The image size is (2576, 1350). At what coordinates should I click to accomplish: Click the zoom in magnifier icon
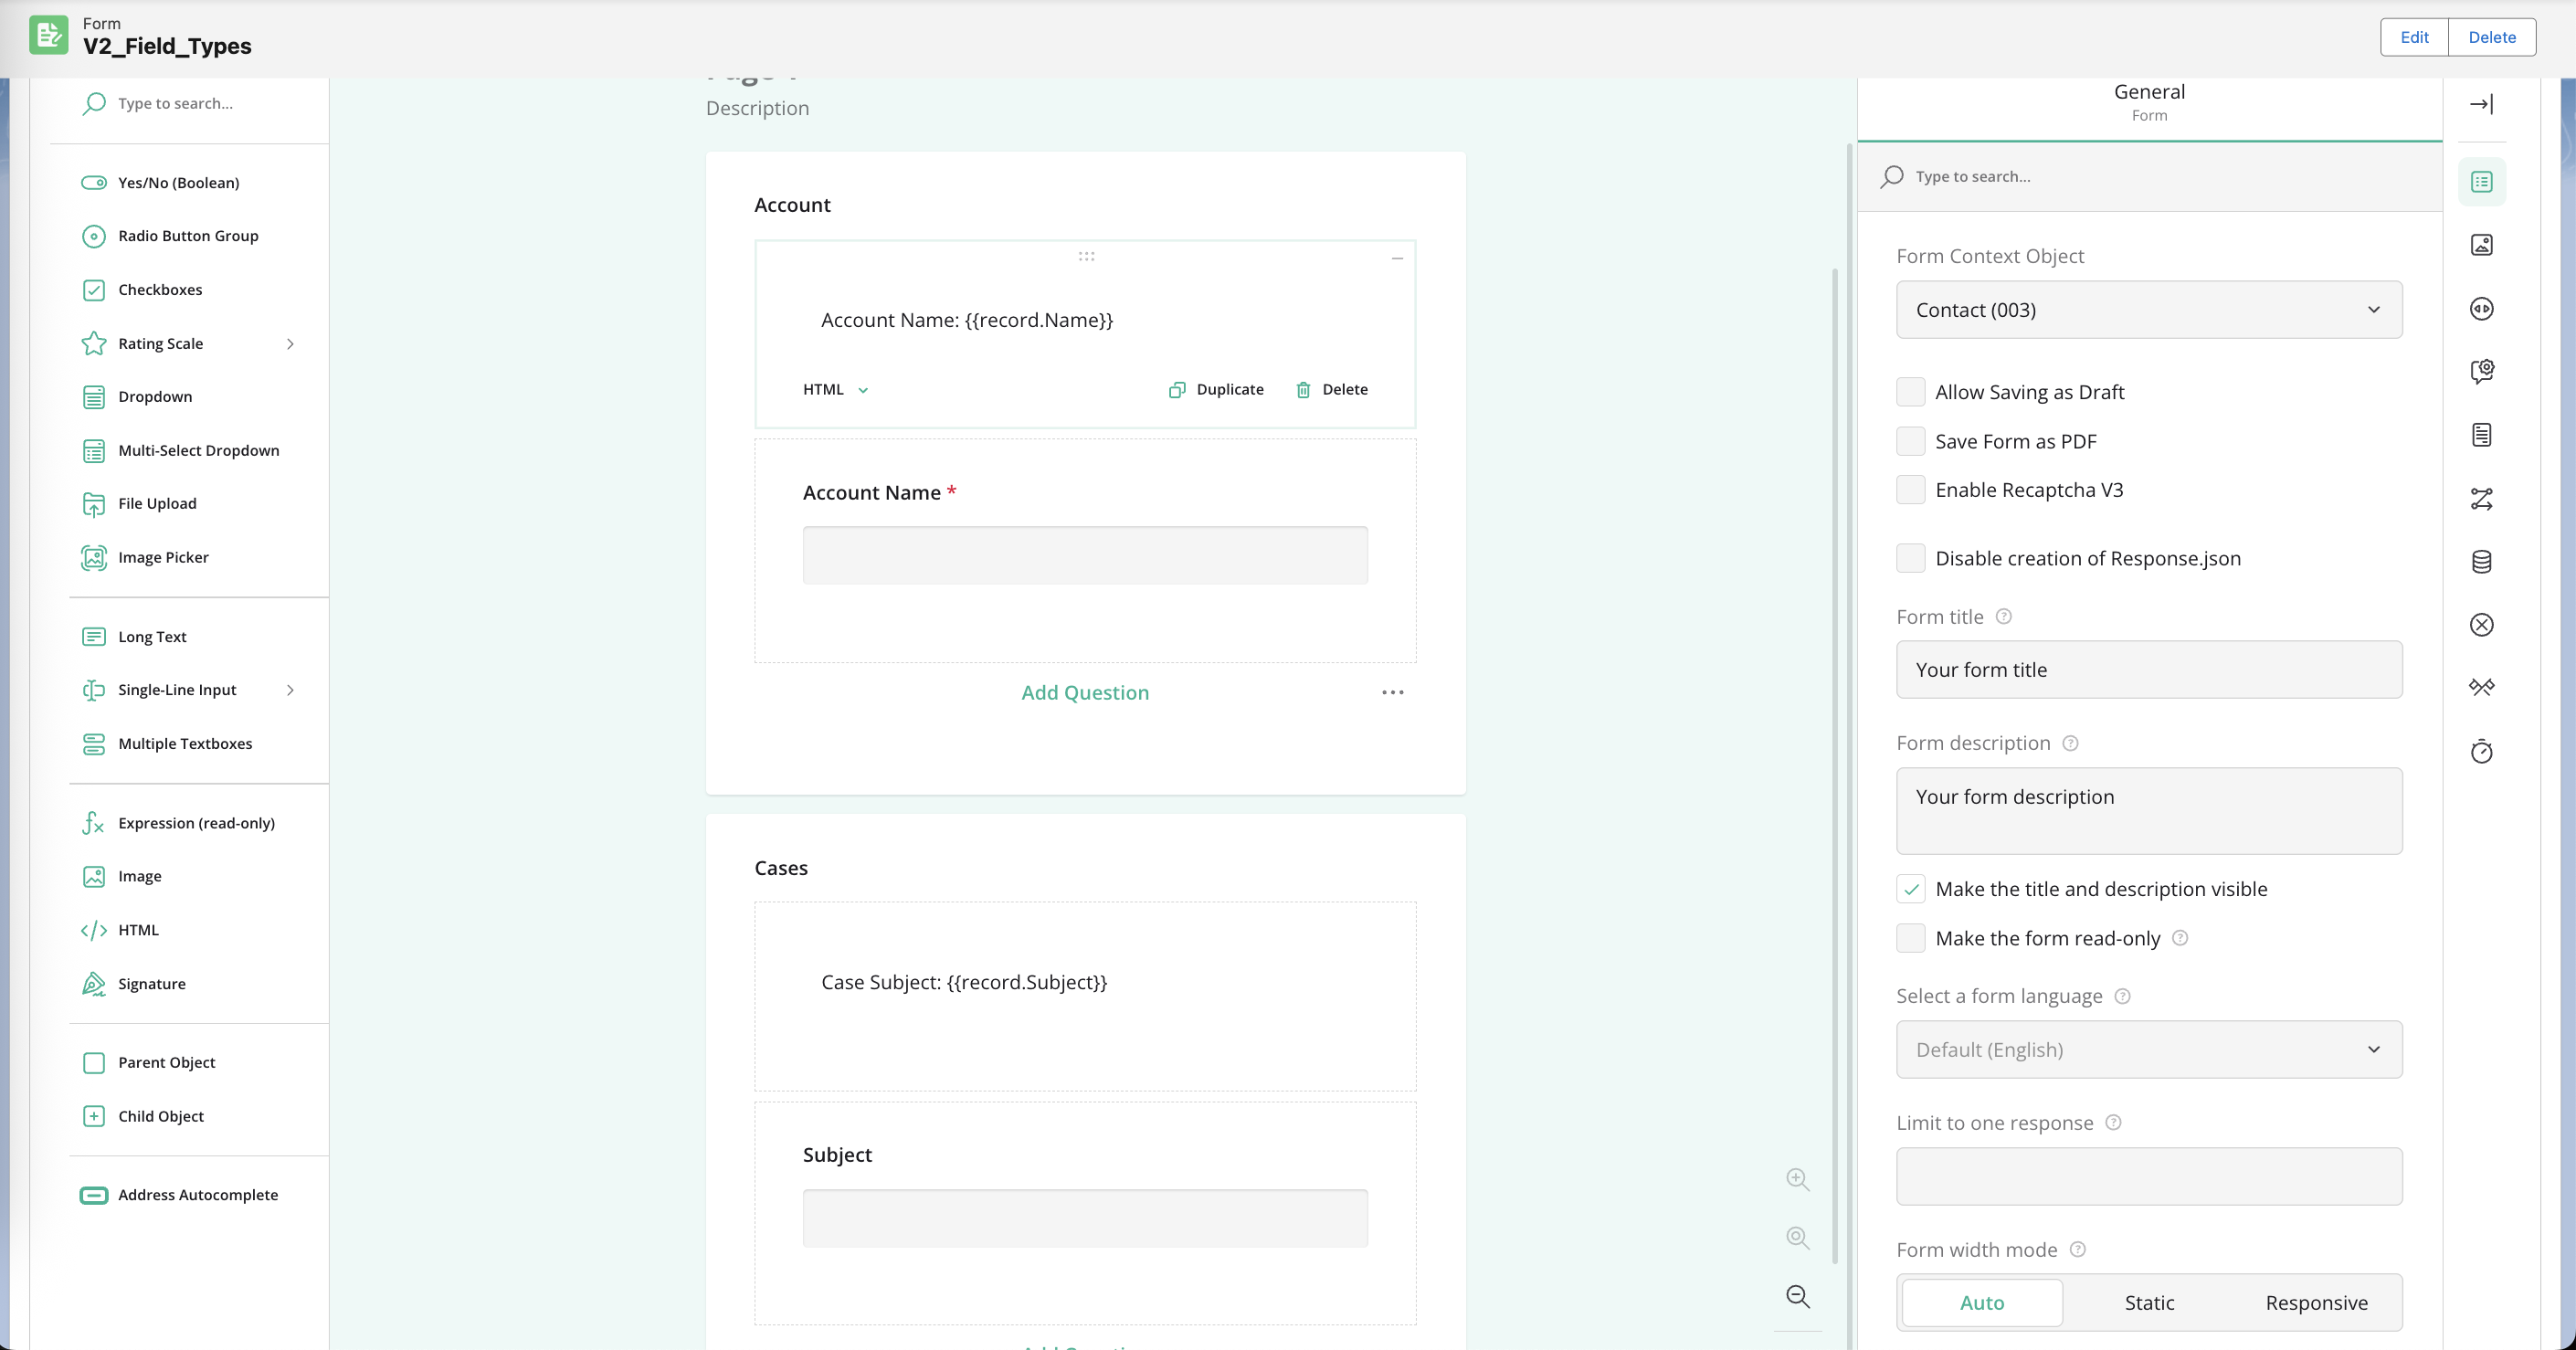coord(1797,1179)
